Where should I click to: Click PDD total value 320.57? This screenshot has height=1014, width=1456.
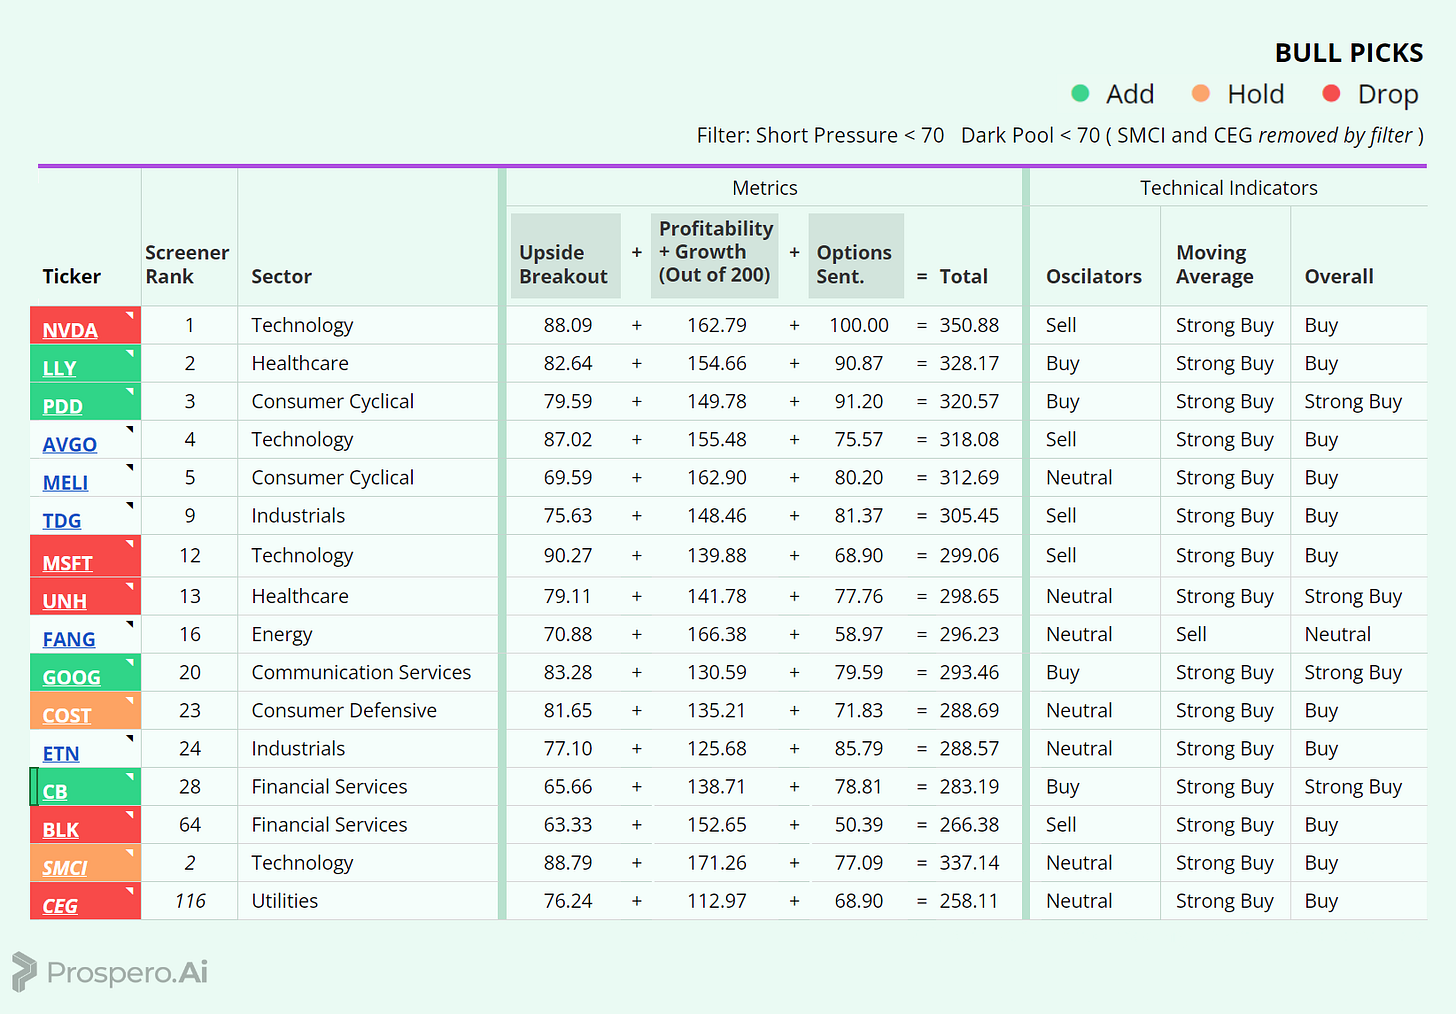[x=969, y=401]
